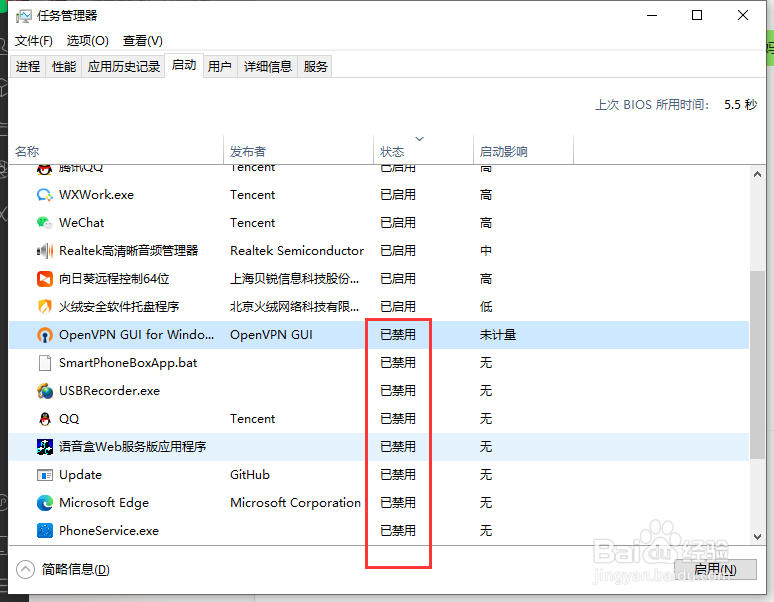The height and width of the screenshot is (602, 774).
Task: Sort by the 状态 column header
Action: (424, 150)
